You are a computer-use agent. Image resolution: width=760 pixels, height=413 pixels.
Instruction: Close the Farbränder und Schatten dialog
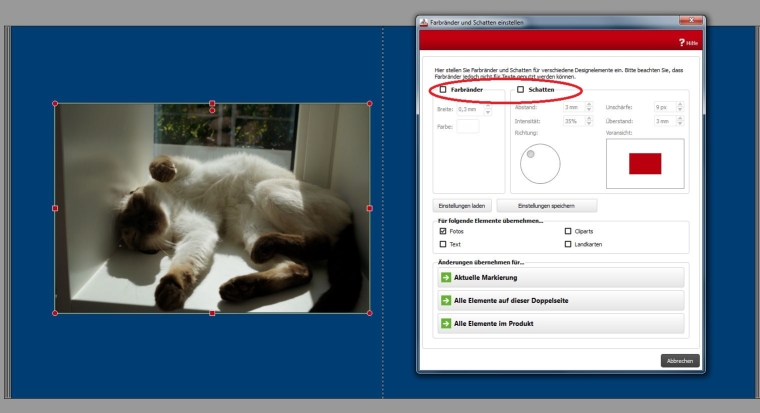coord(692,20)
